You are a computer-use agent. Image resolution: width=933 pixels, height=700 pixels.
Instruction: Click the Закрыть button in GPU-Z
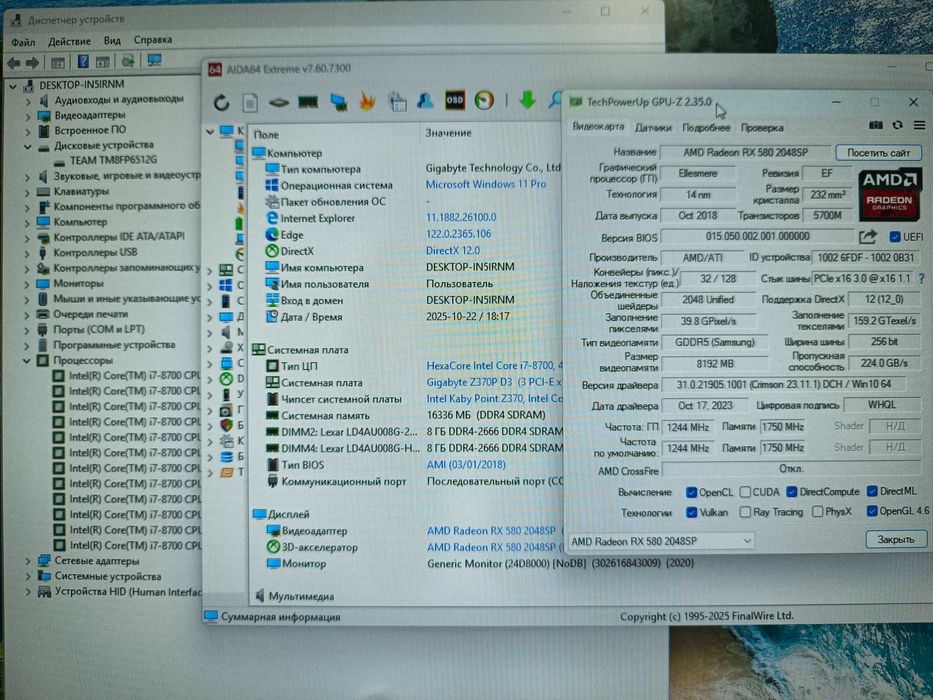pos(896,539)
